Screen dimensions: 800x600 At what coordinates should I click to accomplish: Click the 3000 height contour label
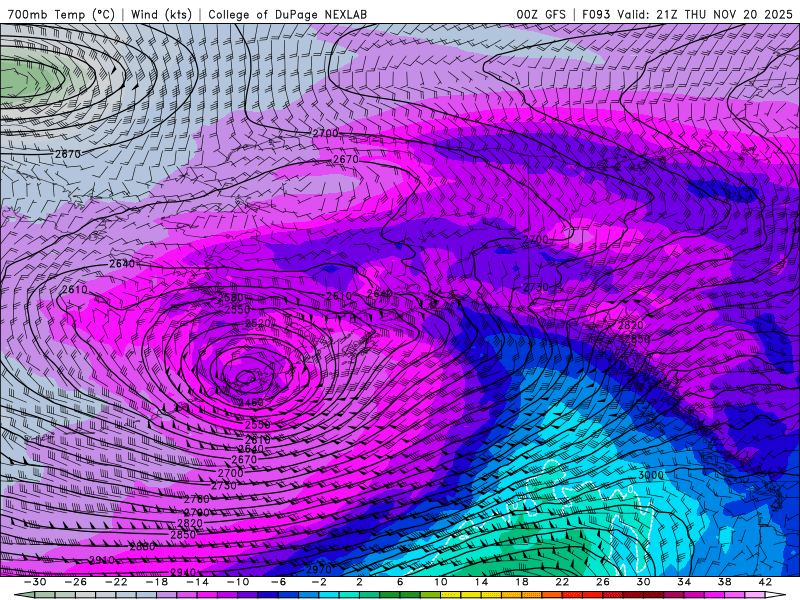(651, 475)
